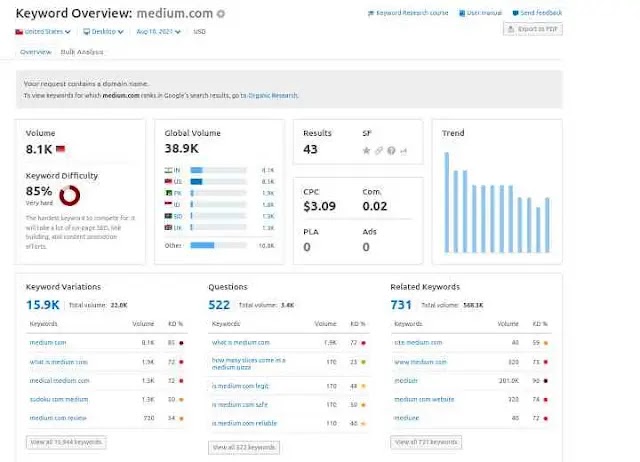Click the IN volume bar
This screenshot has width=640, height=462.
(218, 170)
